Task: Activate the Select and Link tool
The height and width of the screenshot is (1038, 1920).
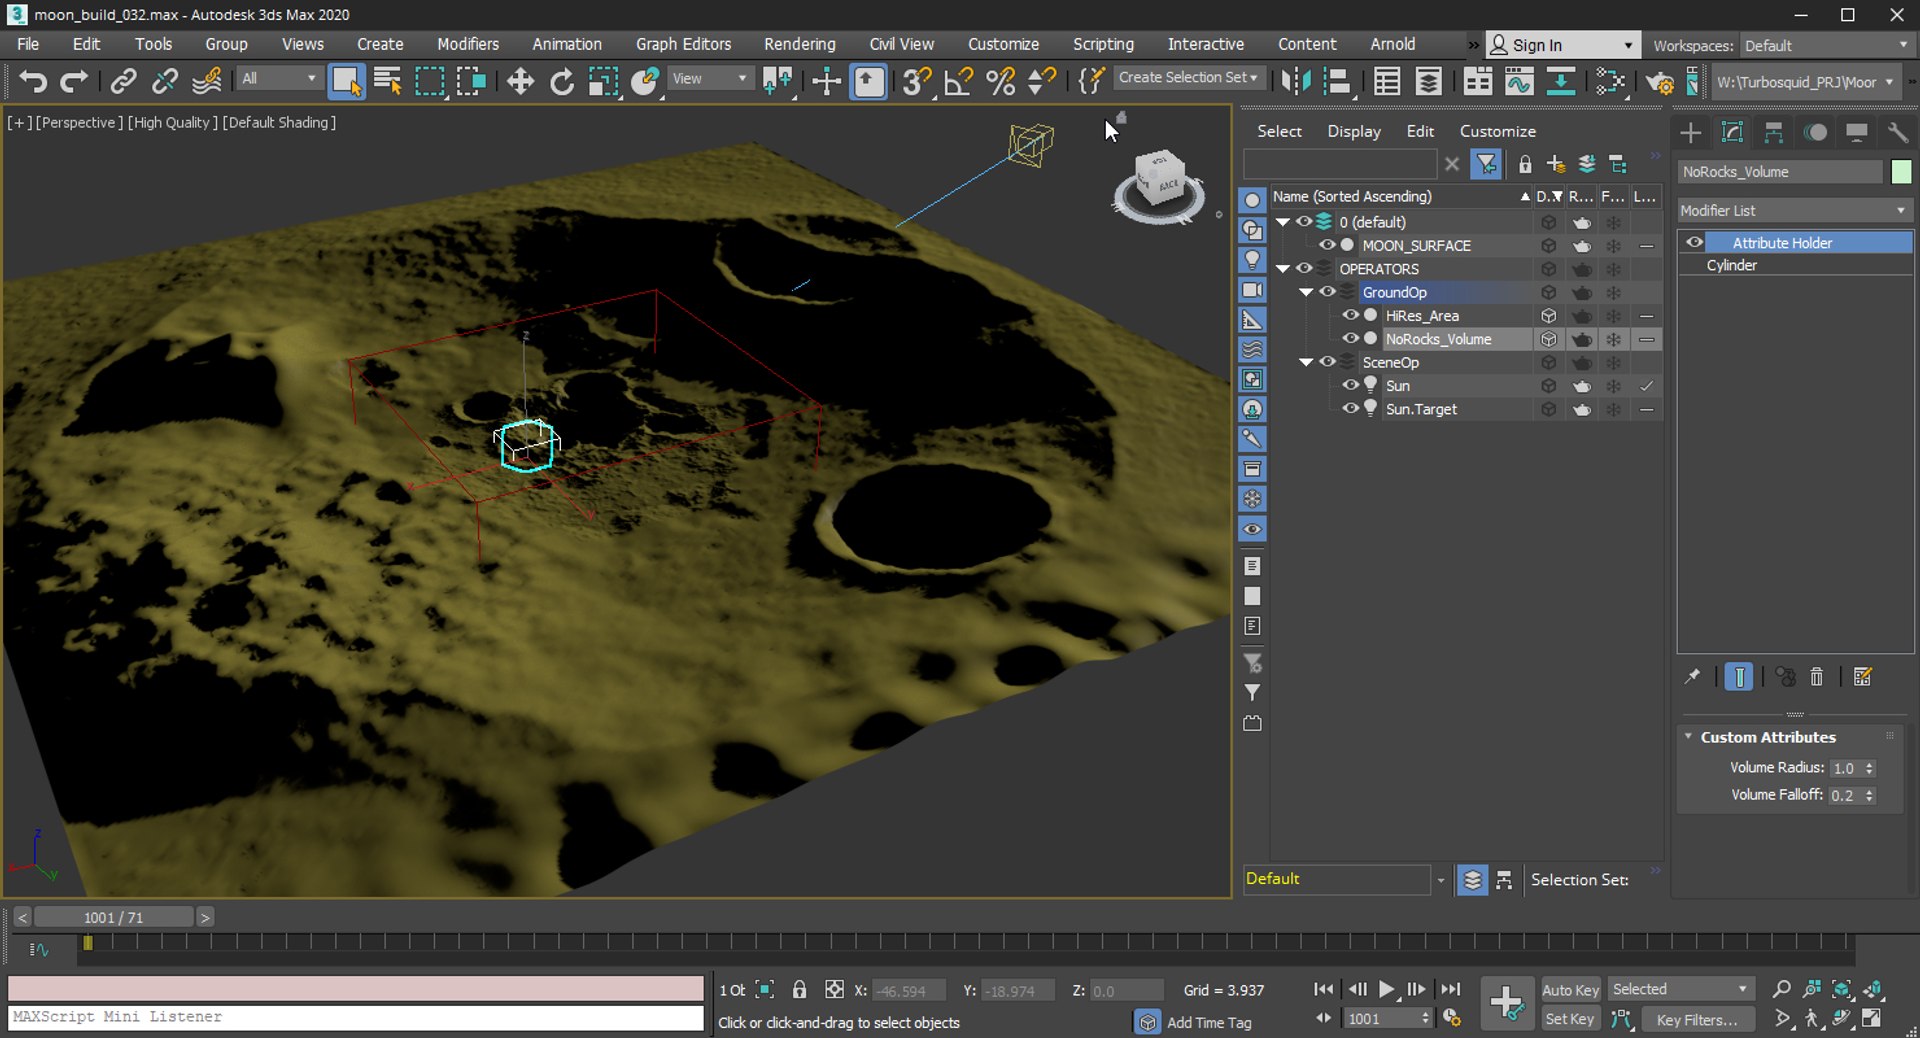Action: pyautogui.click(x=123, y=81)
